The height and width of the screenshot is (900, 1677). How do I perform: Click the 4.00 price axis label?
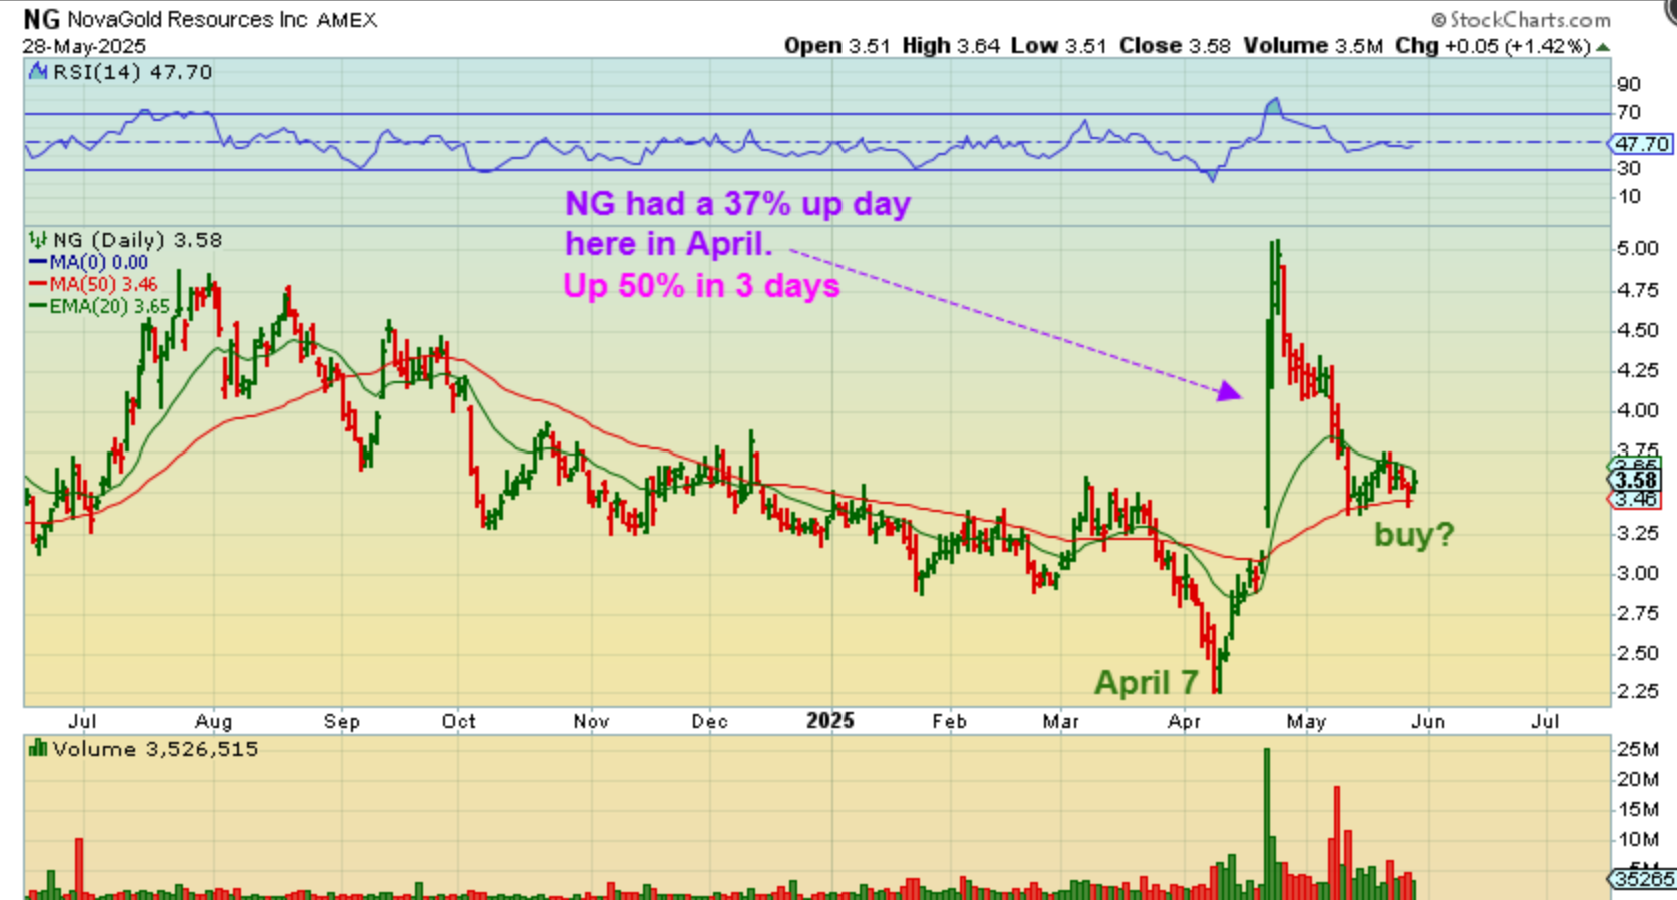pos(1638,410)
